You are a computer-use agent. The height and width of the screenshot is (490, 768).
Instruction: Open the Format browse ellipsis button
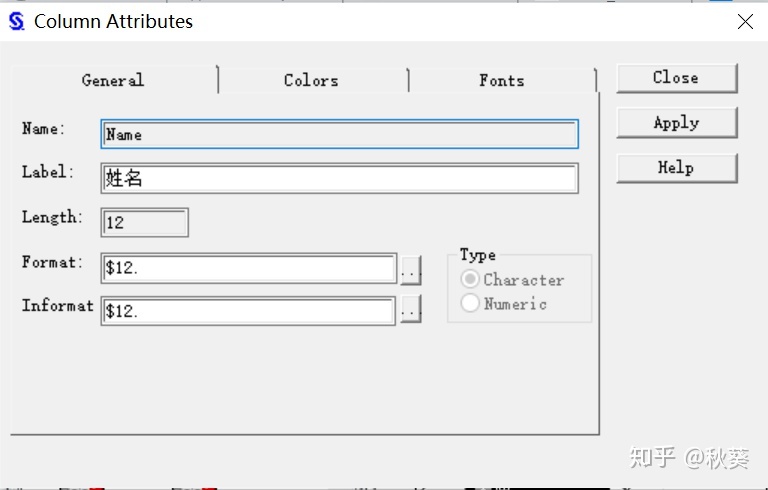tap(410, 270)
